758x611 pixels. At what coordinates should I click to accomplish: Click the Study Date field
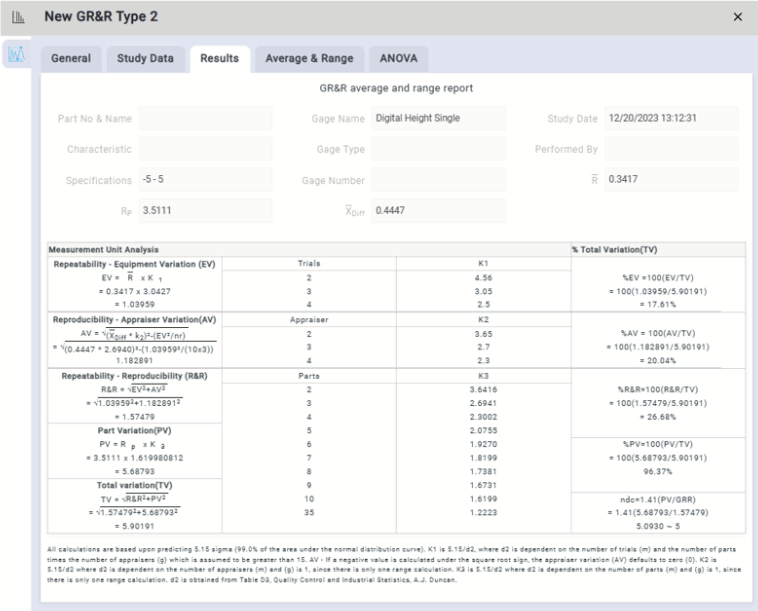pos(671,119)
